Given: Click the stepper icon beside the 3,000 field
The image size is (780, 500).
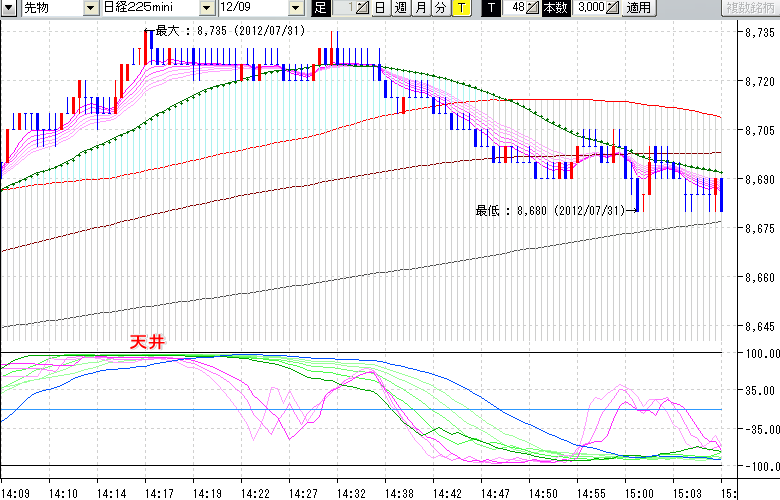Looking at the screenshot, I should point(613,7).
